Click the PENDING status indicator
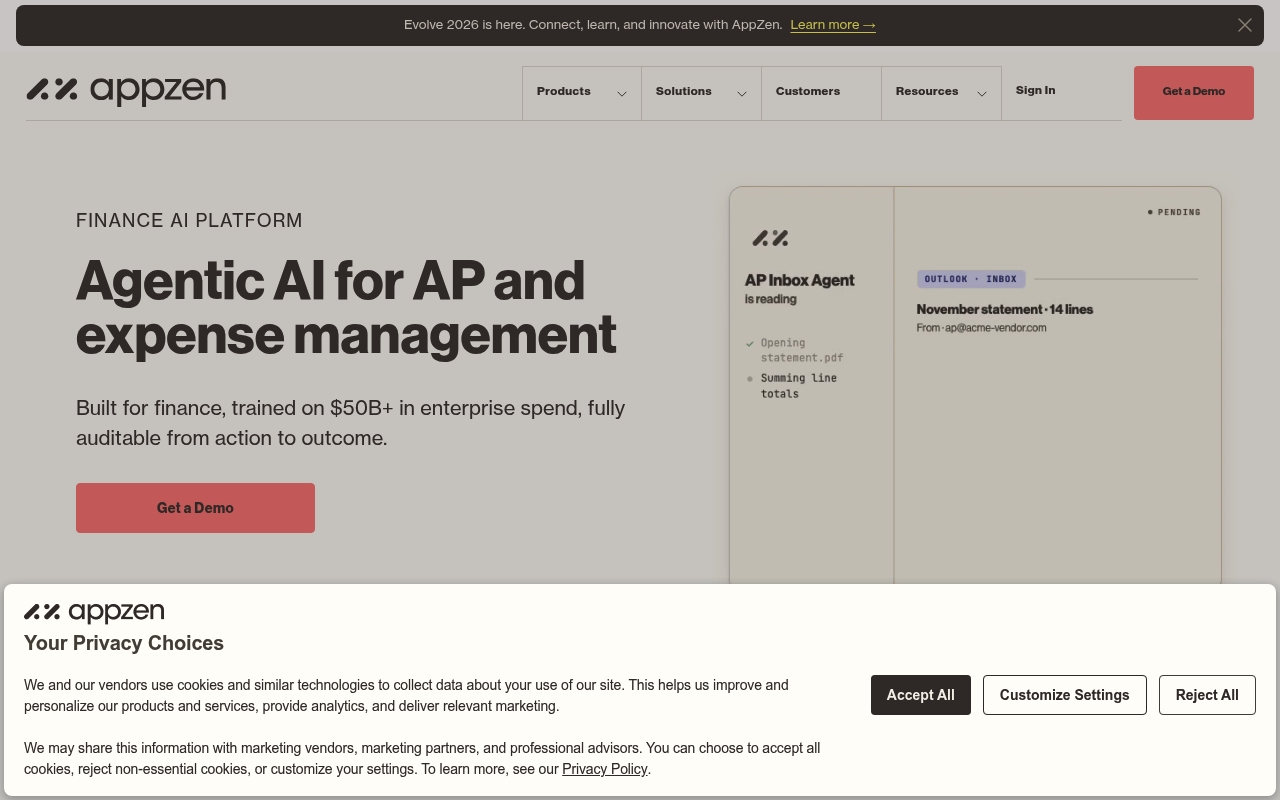The image size is (1280, 800). pyautogui.click(x=1174, y=212)
